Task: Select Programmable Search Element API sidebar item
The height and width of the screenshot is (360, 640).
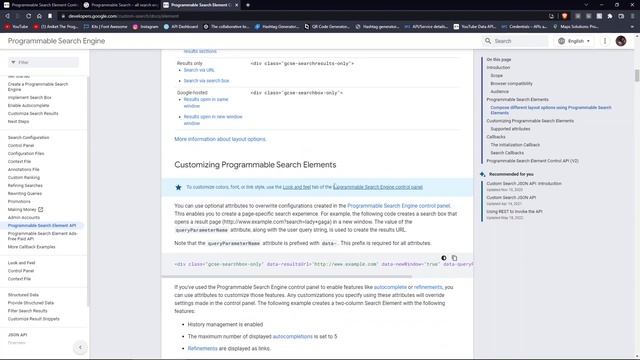Action: [42, 225]
